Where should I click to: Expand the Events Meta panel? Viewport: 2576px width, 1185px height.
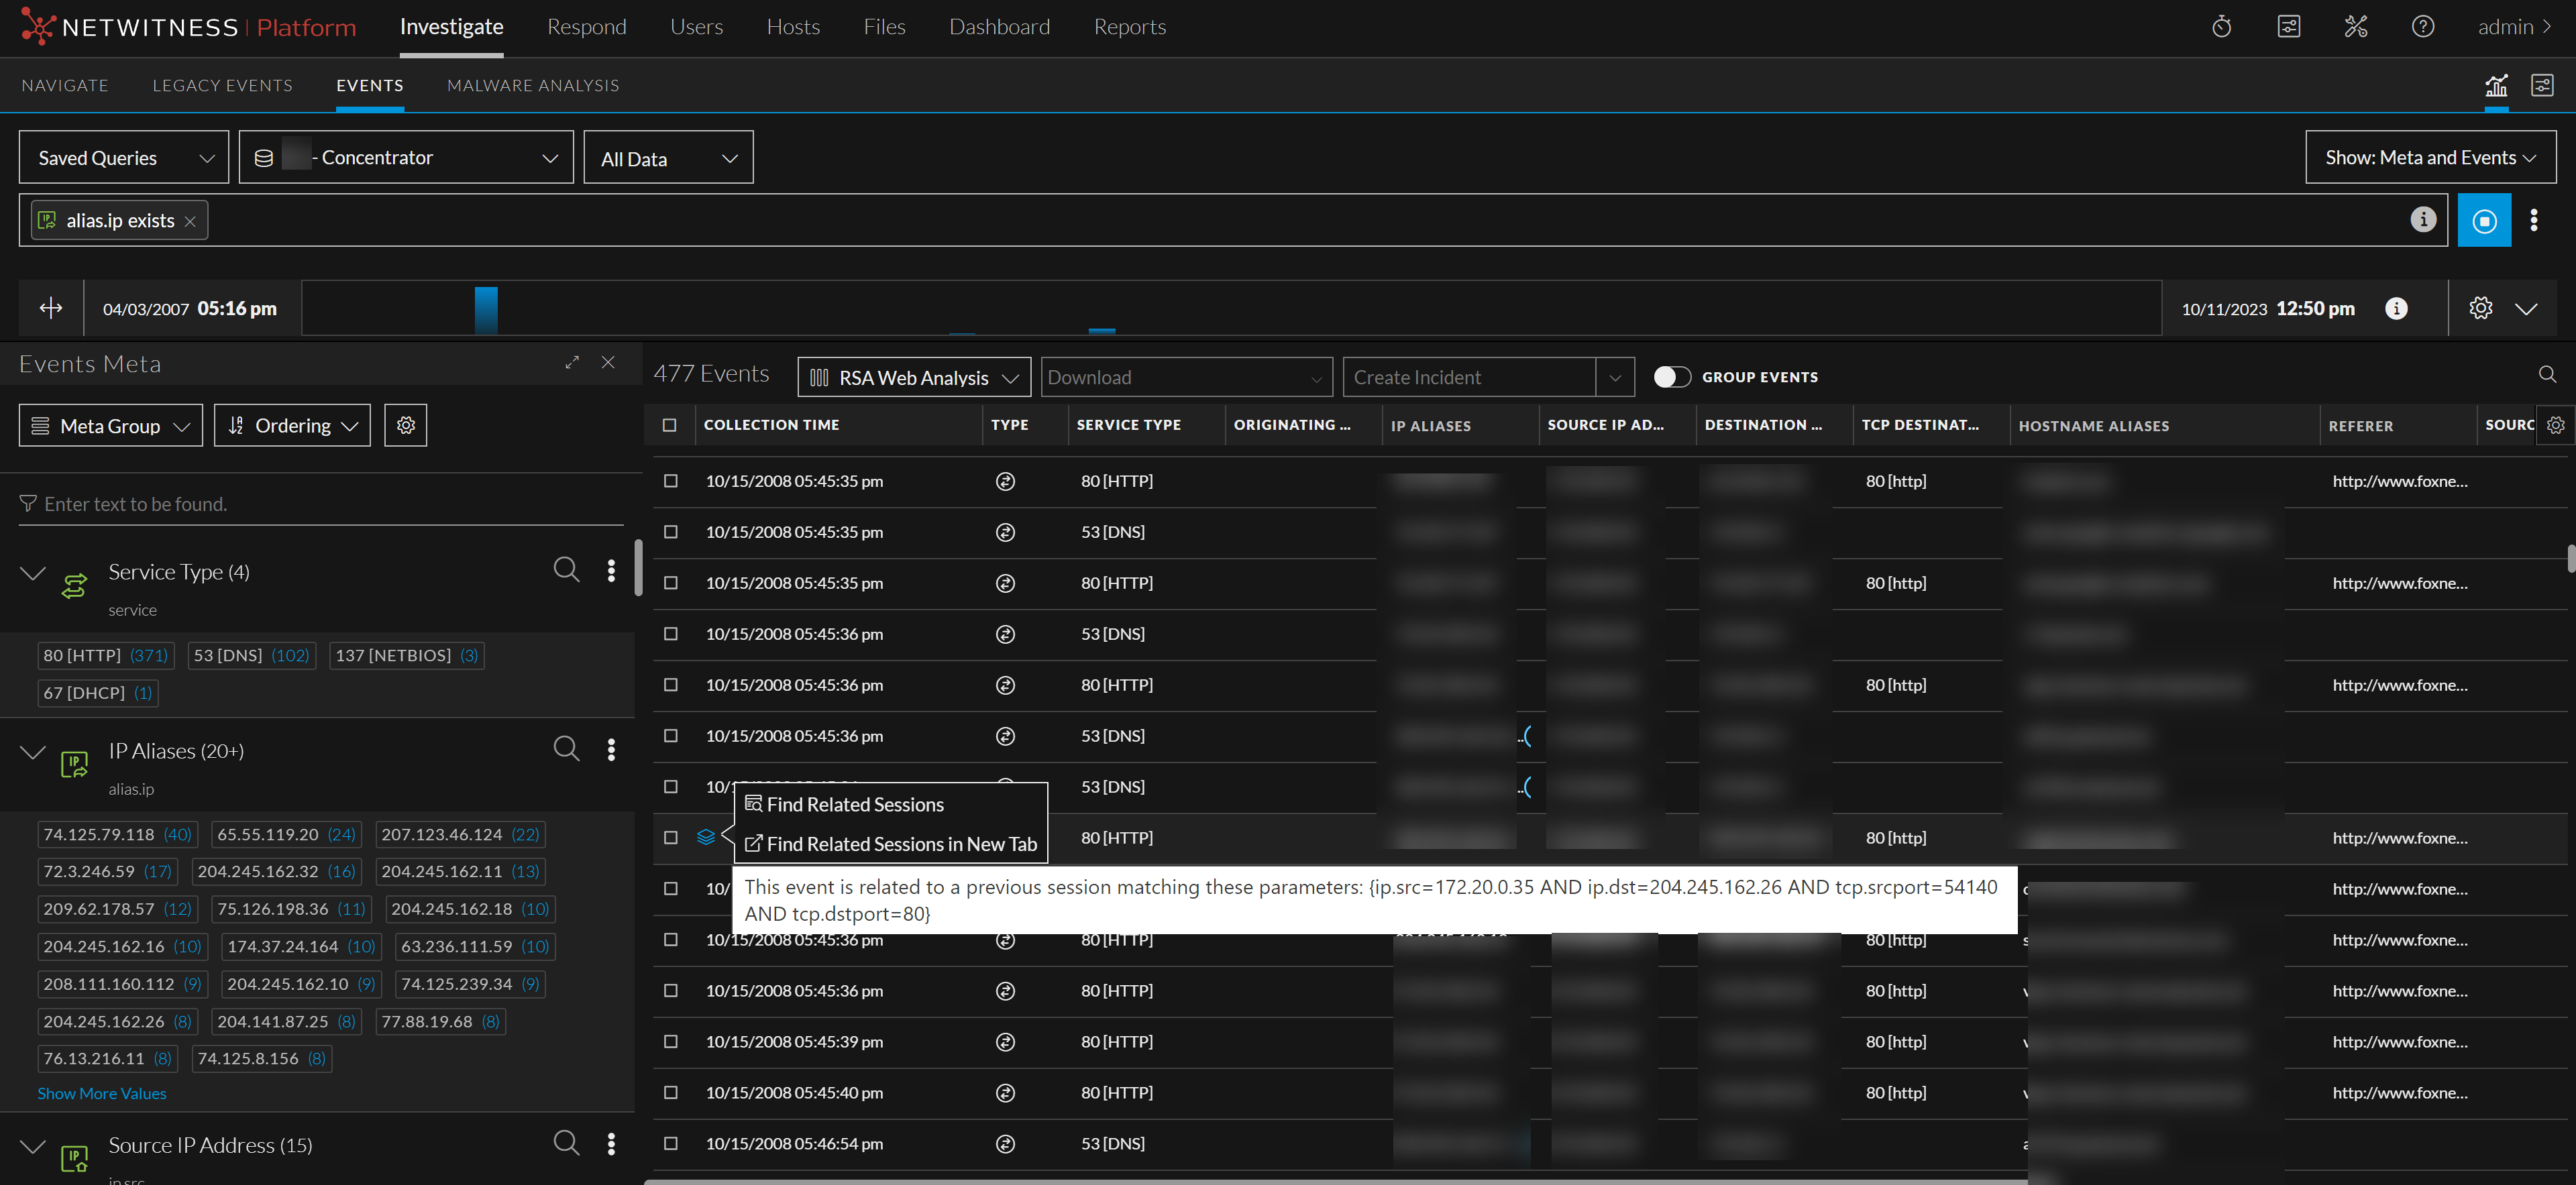(572, 362)
